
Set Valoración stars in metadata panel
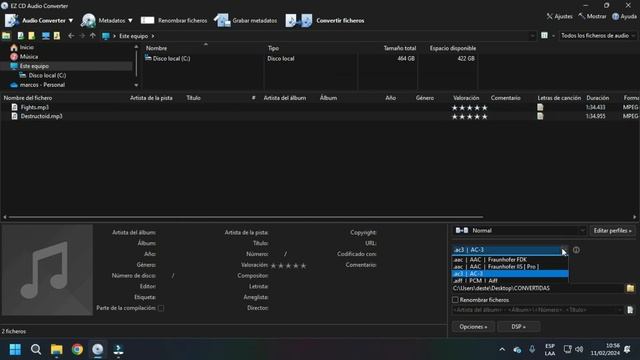point(288,266)
